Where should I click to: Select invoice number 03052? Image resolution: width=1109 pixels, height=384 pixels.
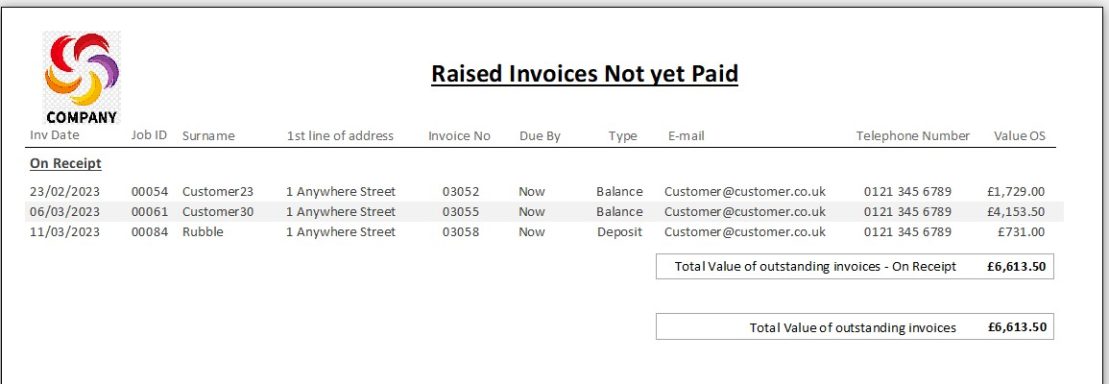(461, 192)
